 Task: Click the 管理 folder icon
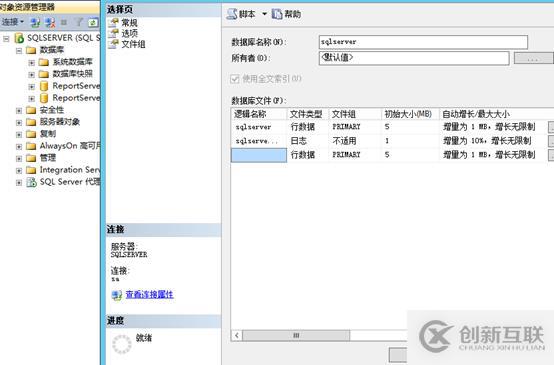pos(31,158)
